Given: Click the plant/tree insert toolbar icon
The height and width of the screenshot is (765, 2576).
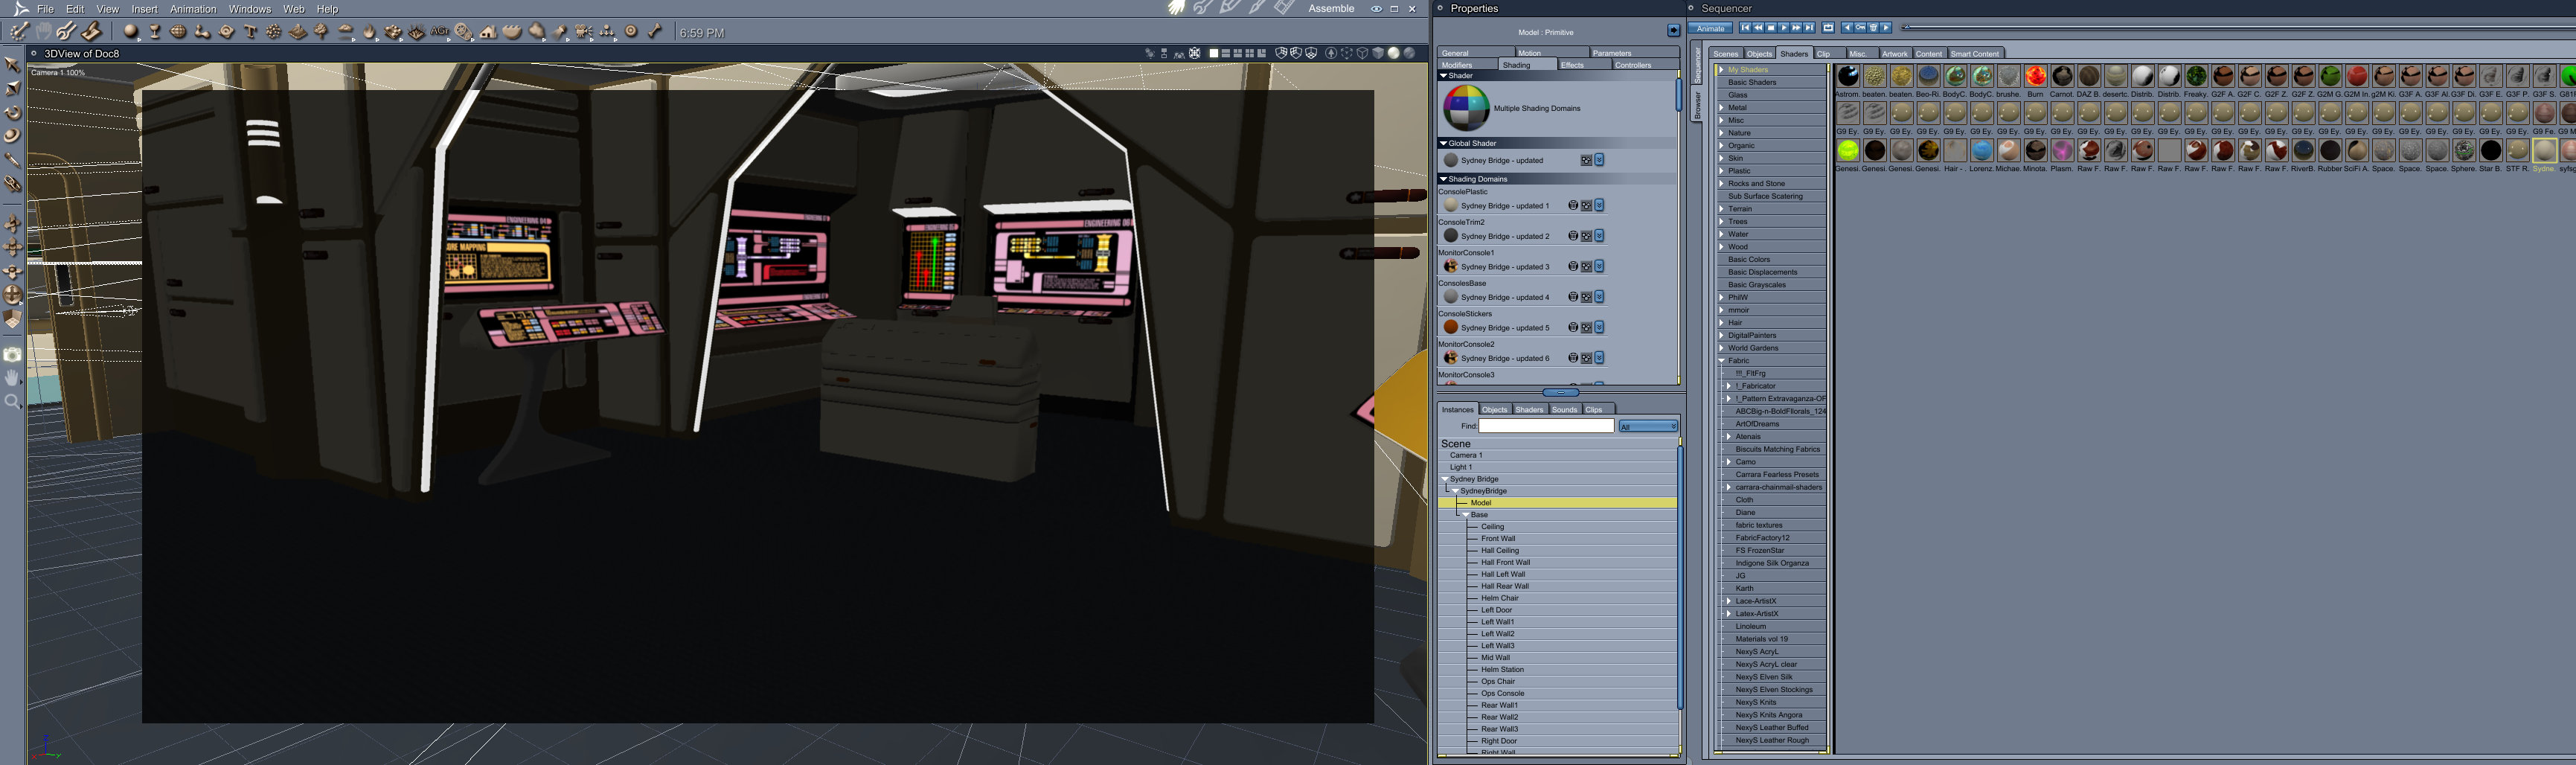Looking at the screenshot, I should [x=321, y=32].
